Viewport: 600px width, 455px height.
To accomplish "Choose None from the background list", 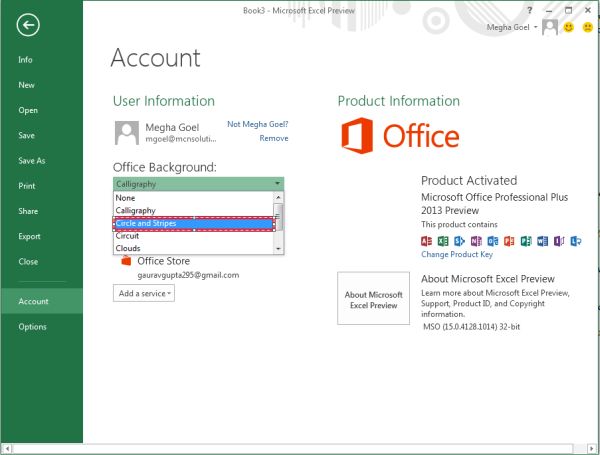I will [x=194, y=198].
